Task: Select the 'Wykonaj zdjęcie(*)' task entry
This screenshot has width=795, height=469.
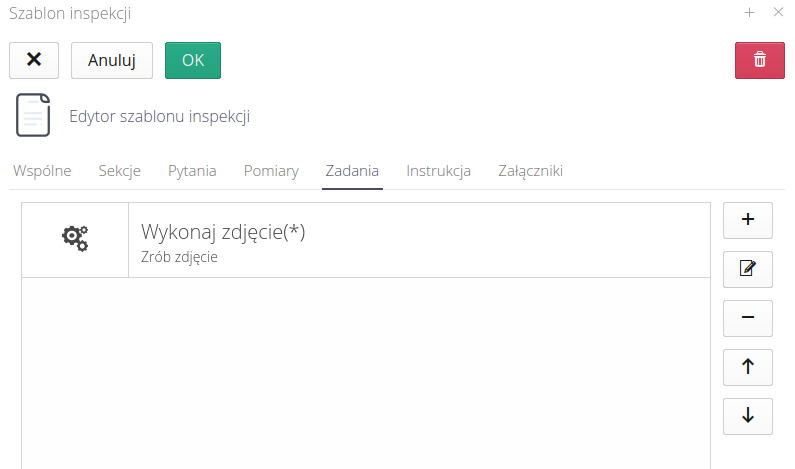Action: pos(223,233)
